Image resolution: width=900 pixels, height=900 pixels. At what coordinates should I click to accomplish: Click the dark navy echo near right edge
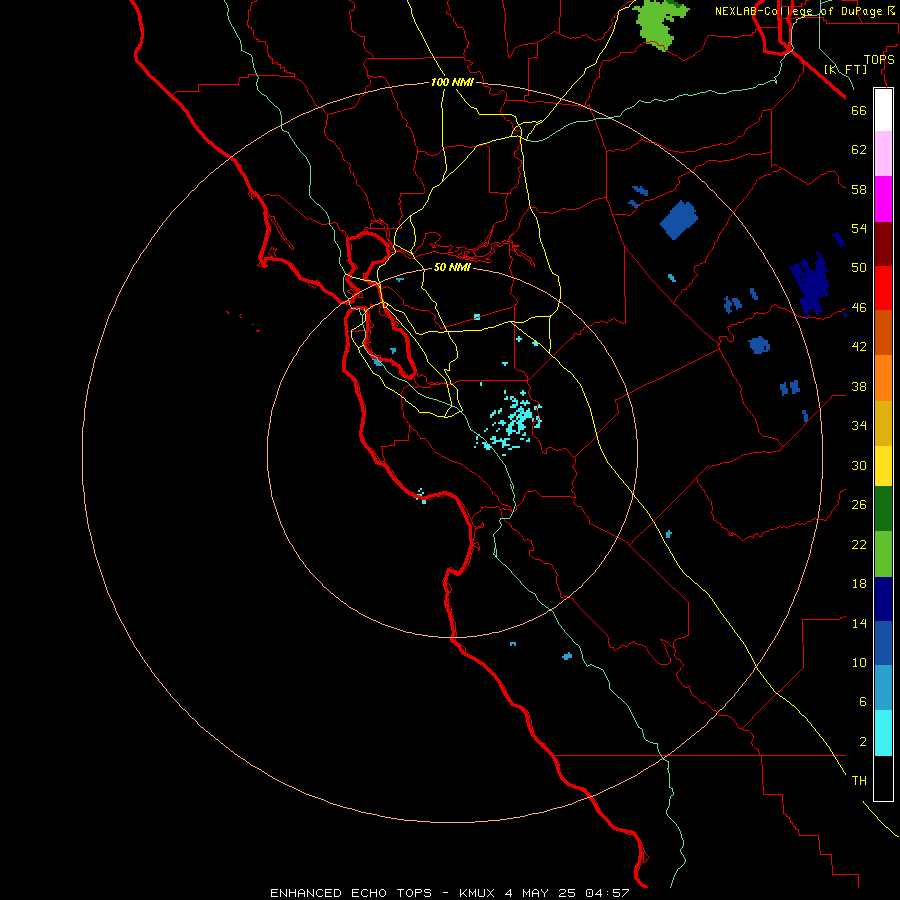pos(810,285)
